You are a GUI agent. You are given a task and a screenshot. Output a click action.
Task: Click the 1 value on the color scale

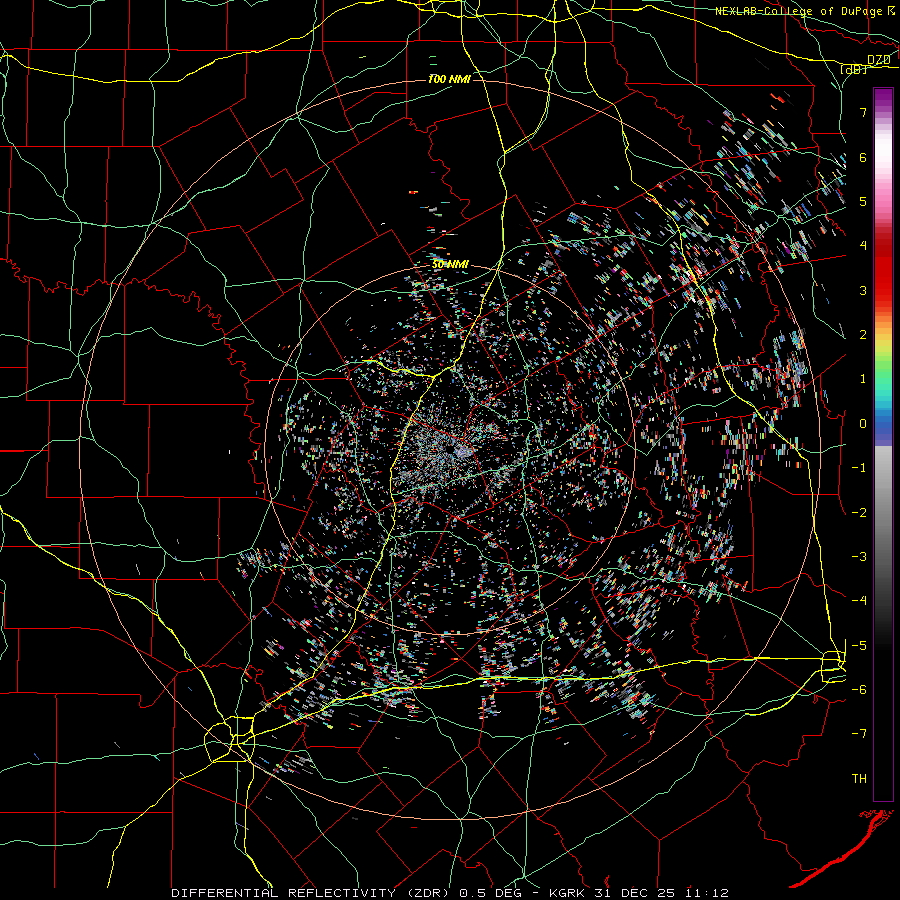(863, 379)
